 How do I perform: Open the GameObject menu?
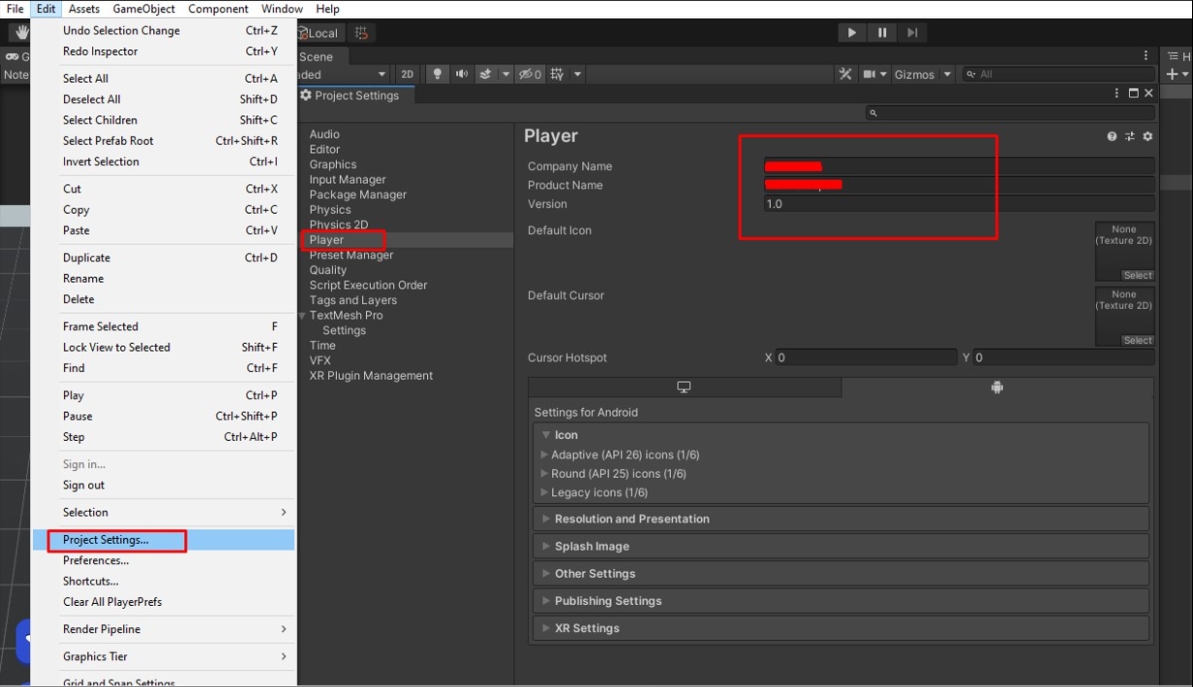click(143, 9)
